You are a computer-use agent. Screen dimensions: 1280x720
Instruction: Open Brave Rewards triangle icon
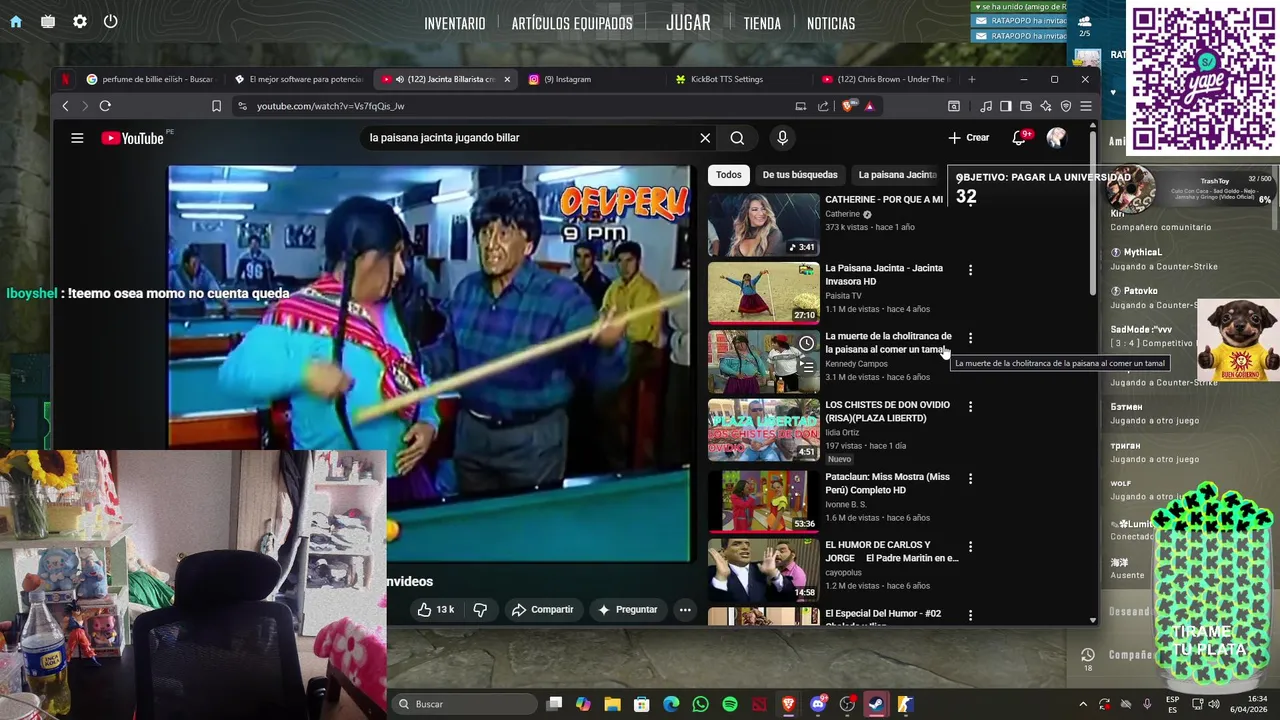click(869, 106)
